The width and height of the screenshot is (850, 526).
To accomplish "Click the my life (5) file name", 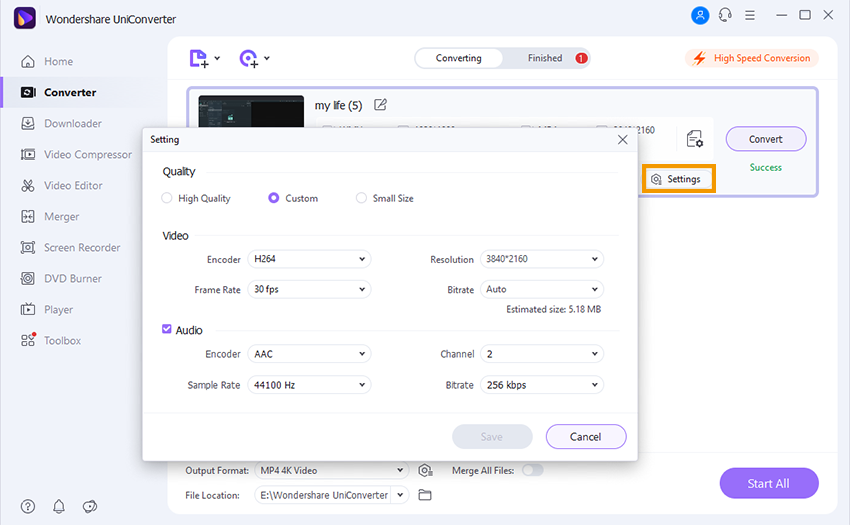I will click(x=338, y=105).
